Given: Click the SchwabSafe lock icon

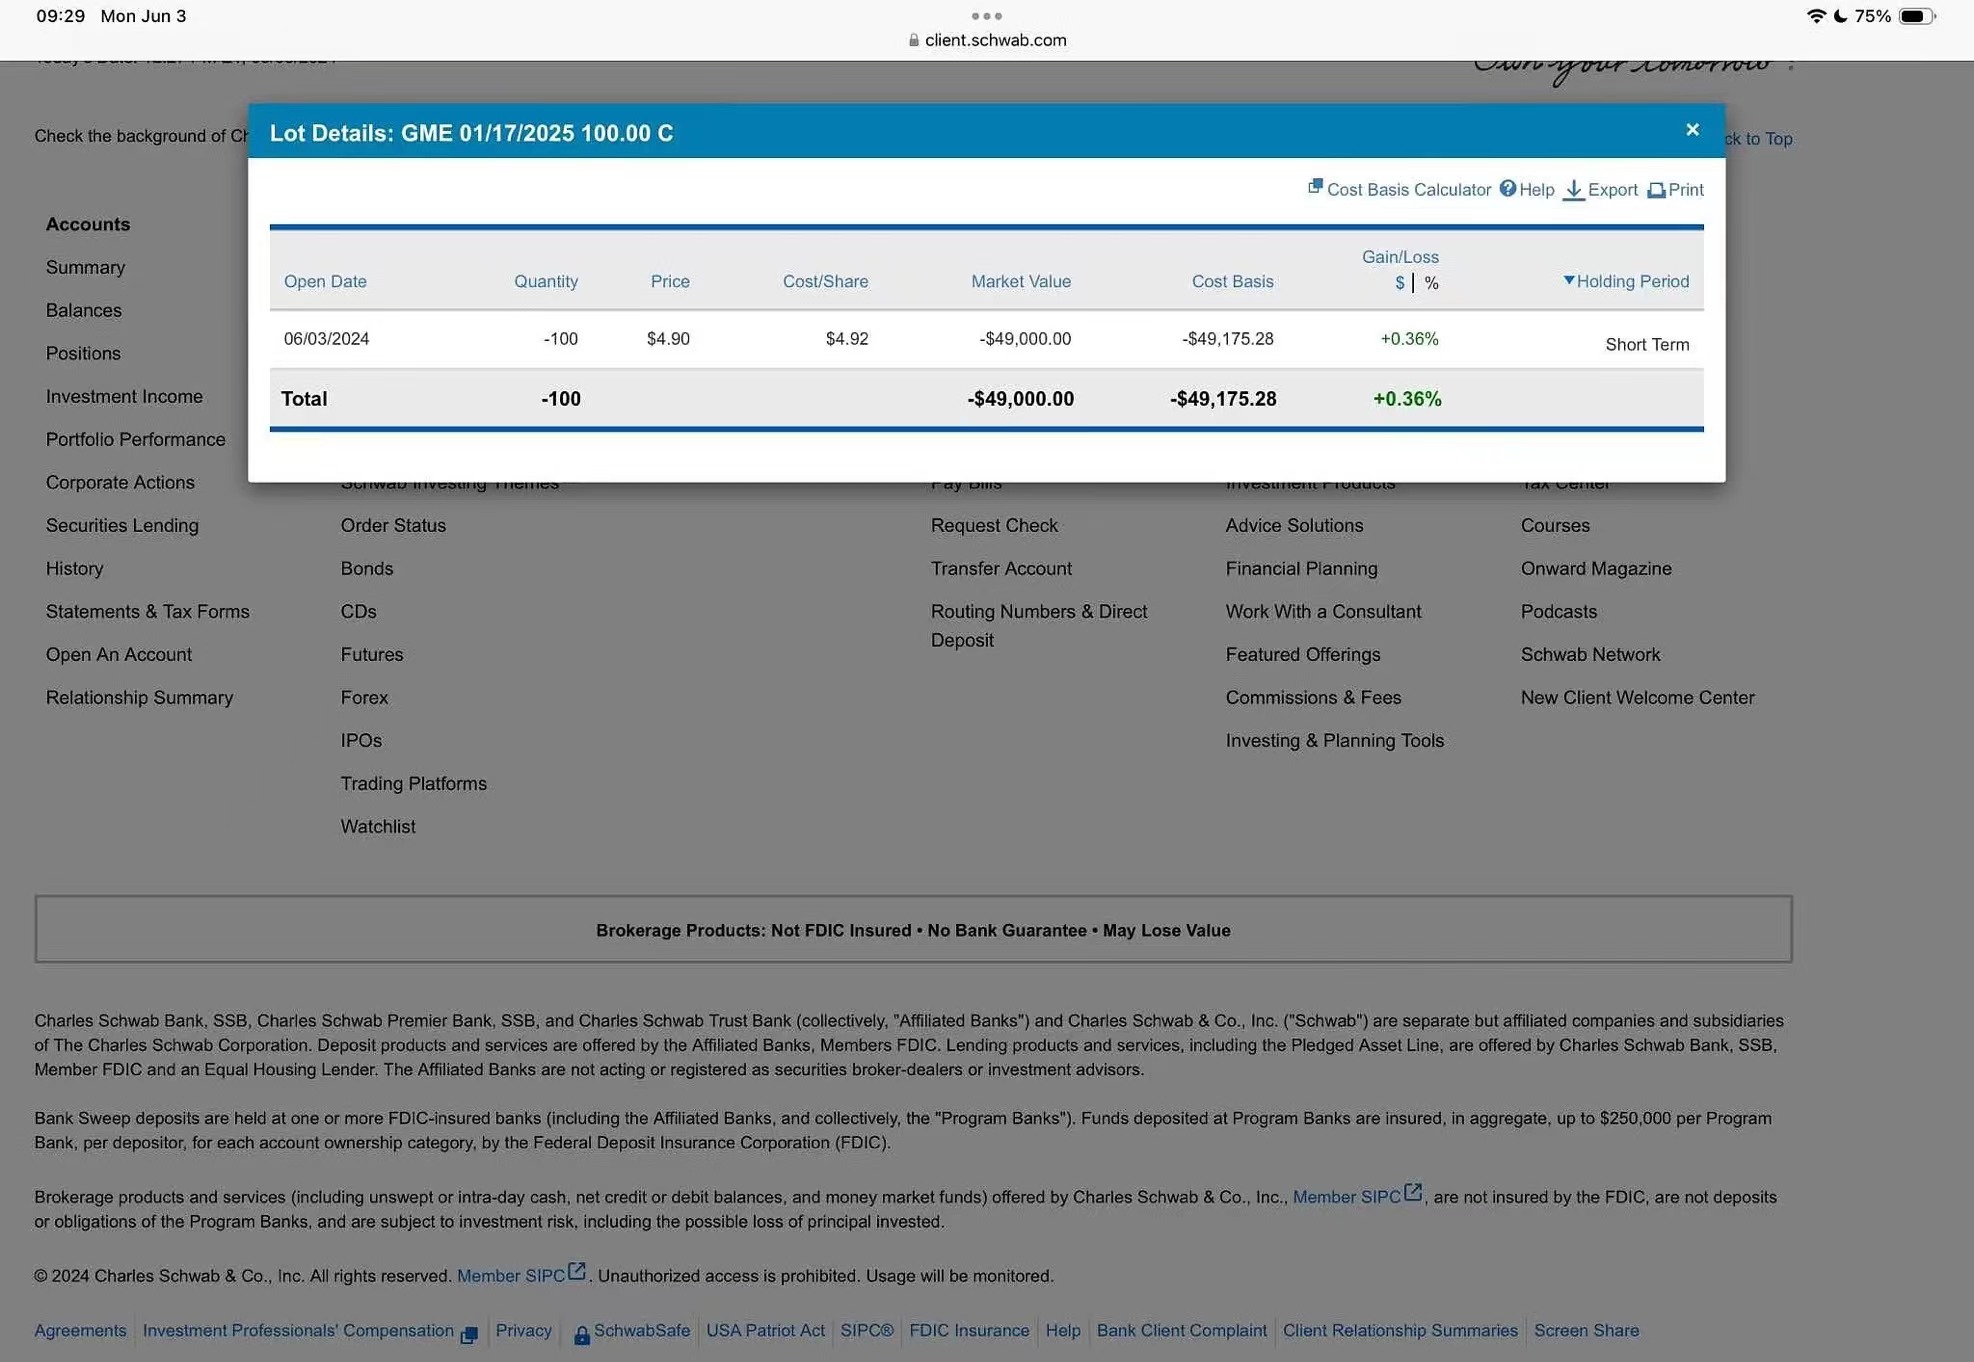Looking at the screenshot, I should (581, 1334).
